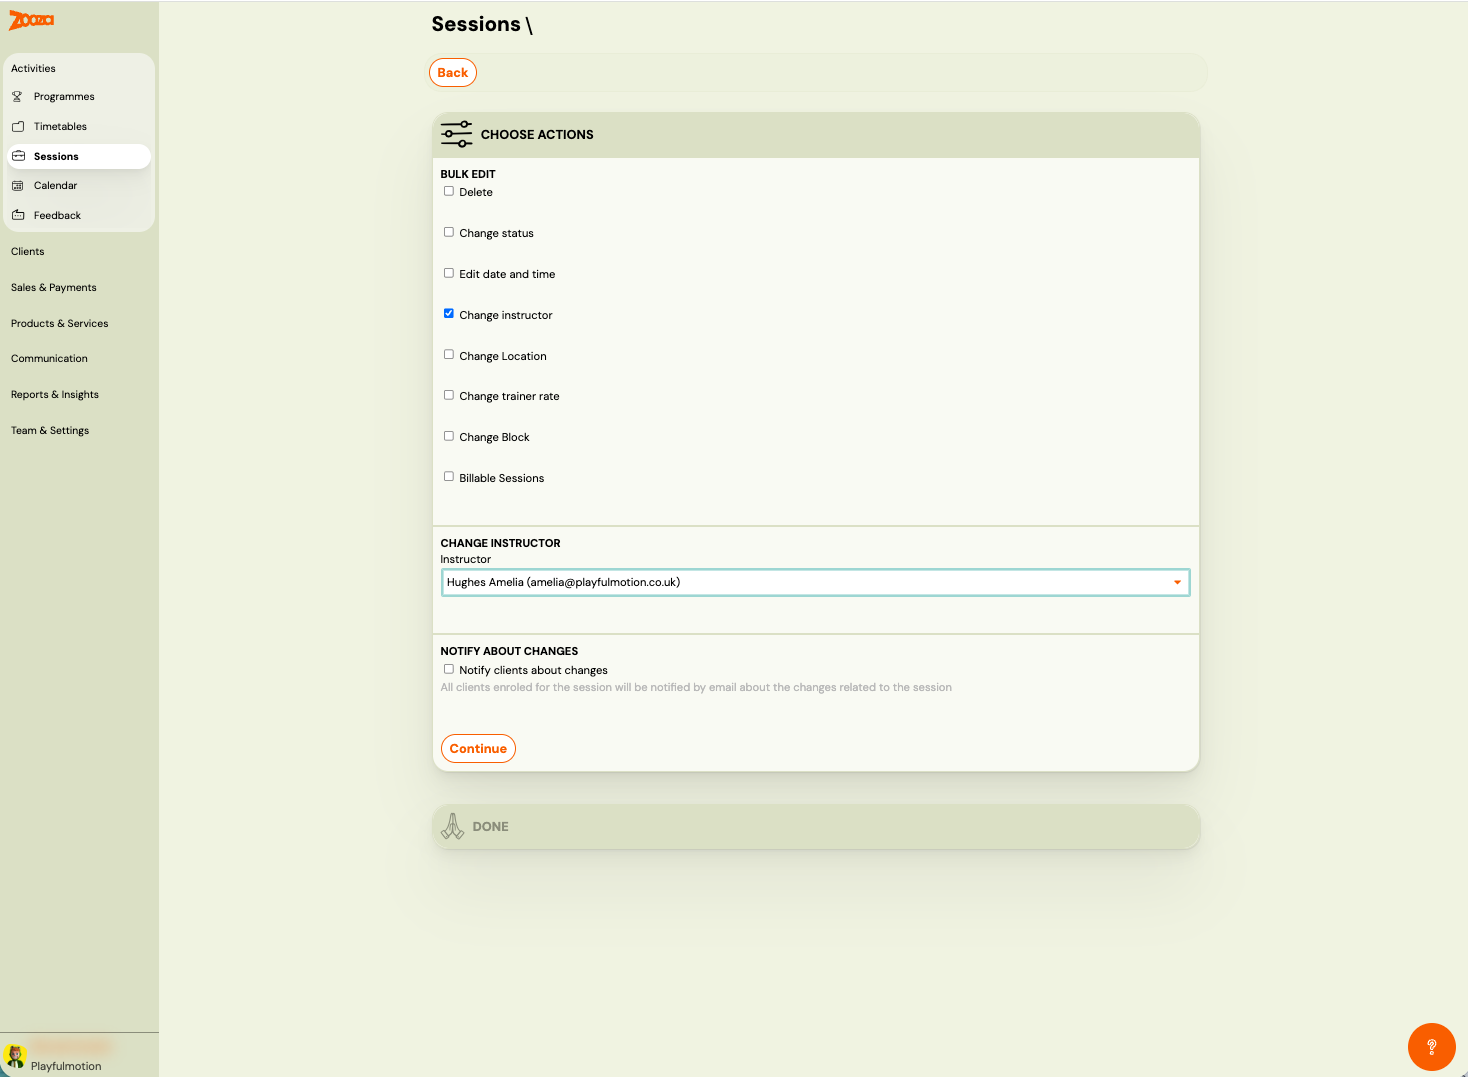Tick Notify clients about changes

449,669
